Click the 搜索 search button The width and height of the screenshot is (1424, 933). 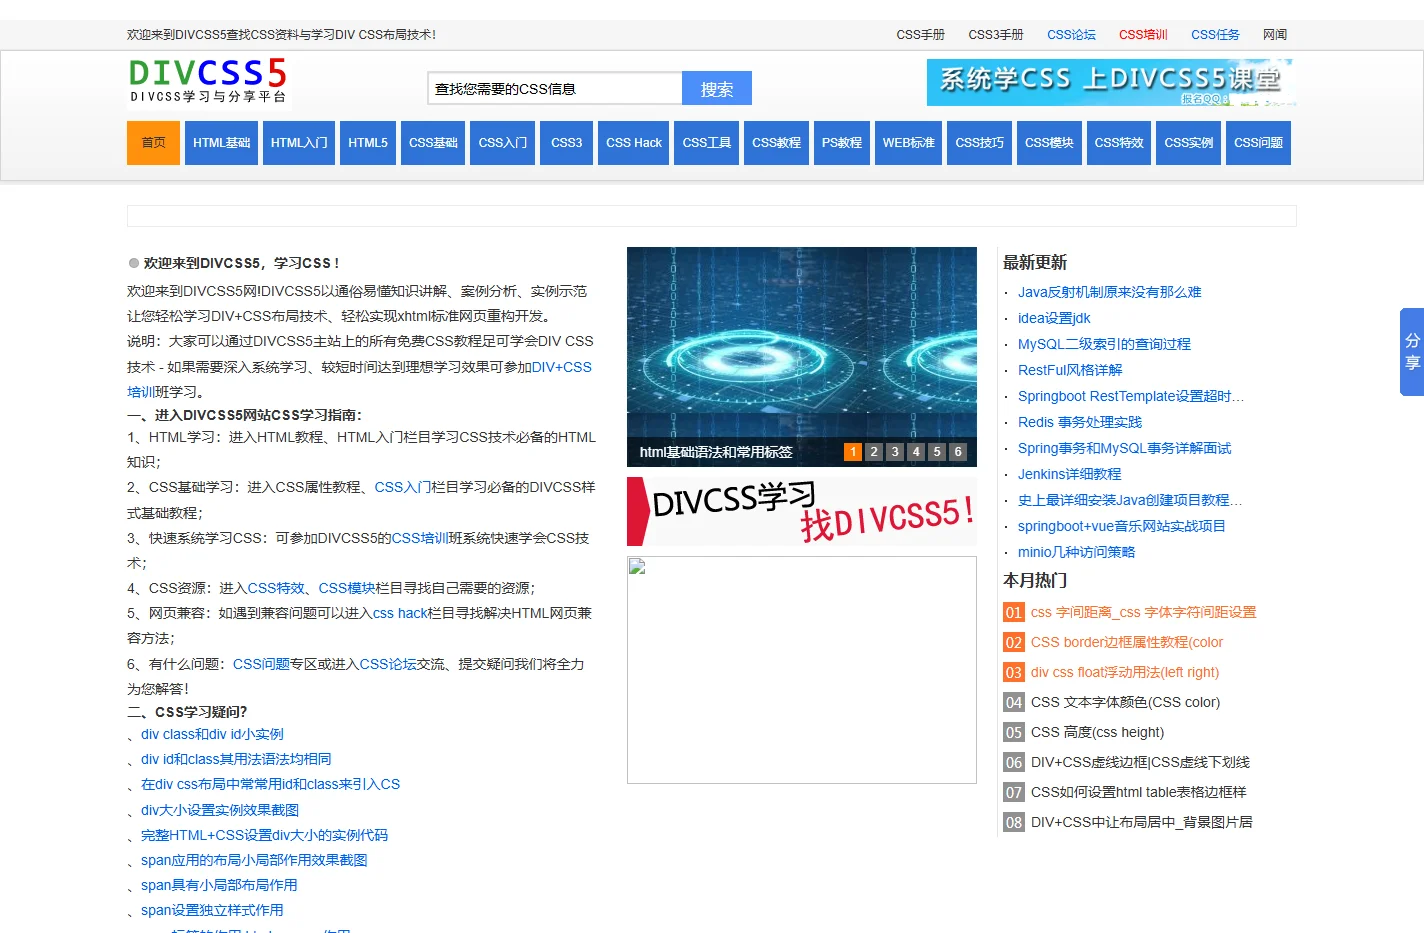[717, 88]
